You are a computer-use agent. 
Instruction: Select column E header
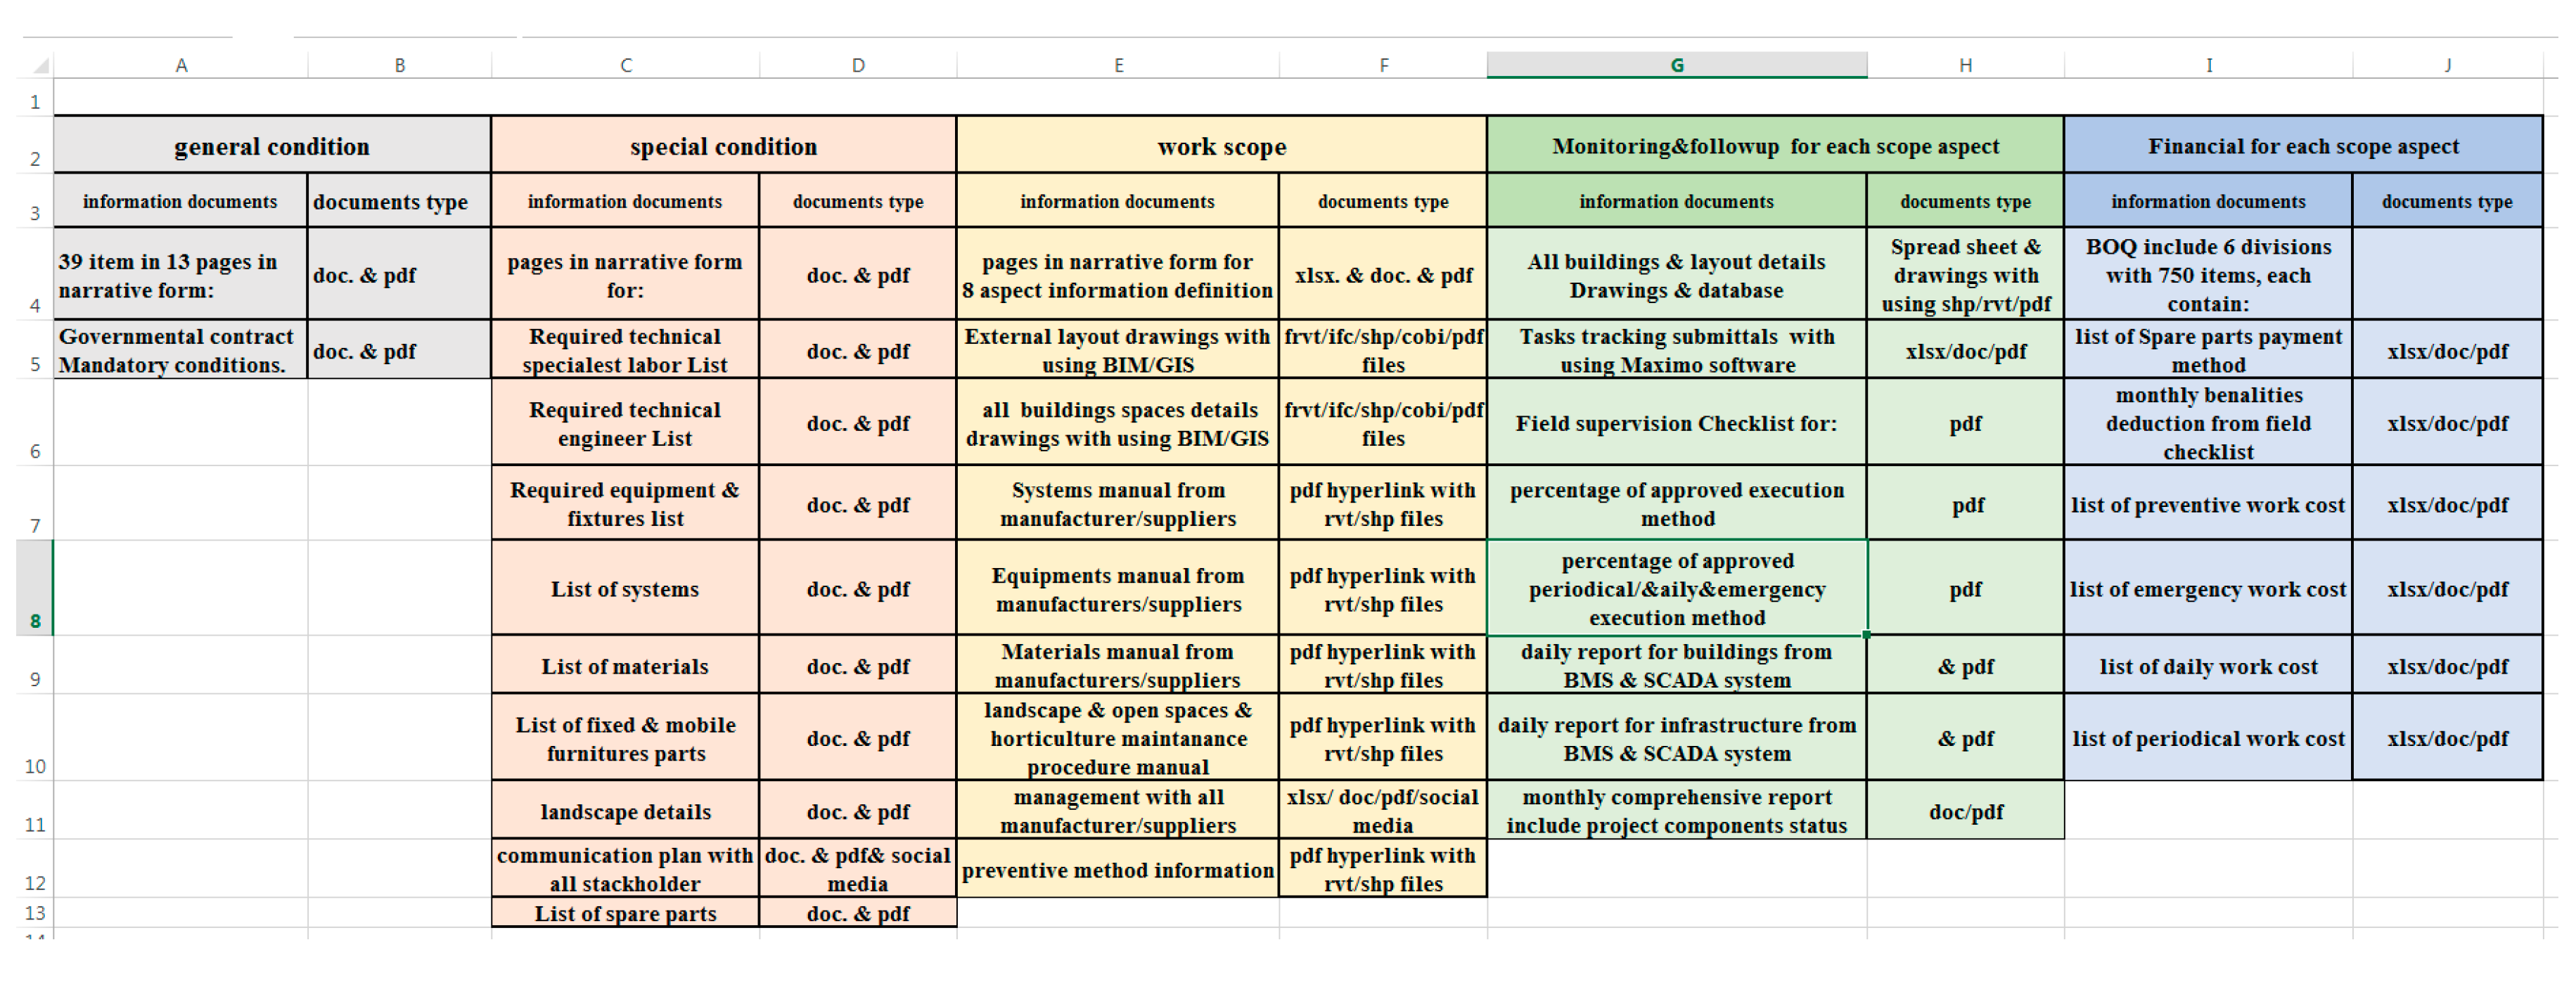point(1118,65)
